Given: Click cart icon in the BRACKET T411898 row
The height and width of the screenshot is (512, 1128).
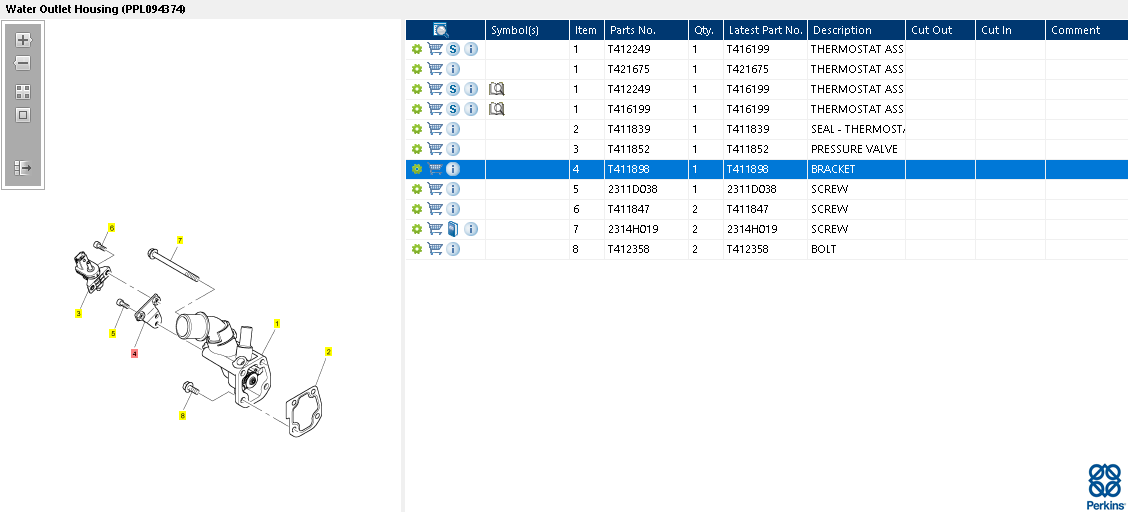Looking at the screenshot, I should 435,169.
